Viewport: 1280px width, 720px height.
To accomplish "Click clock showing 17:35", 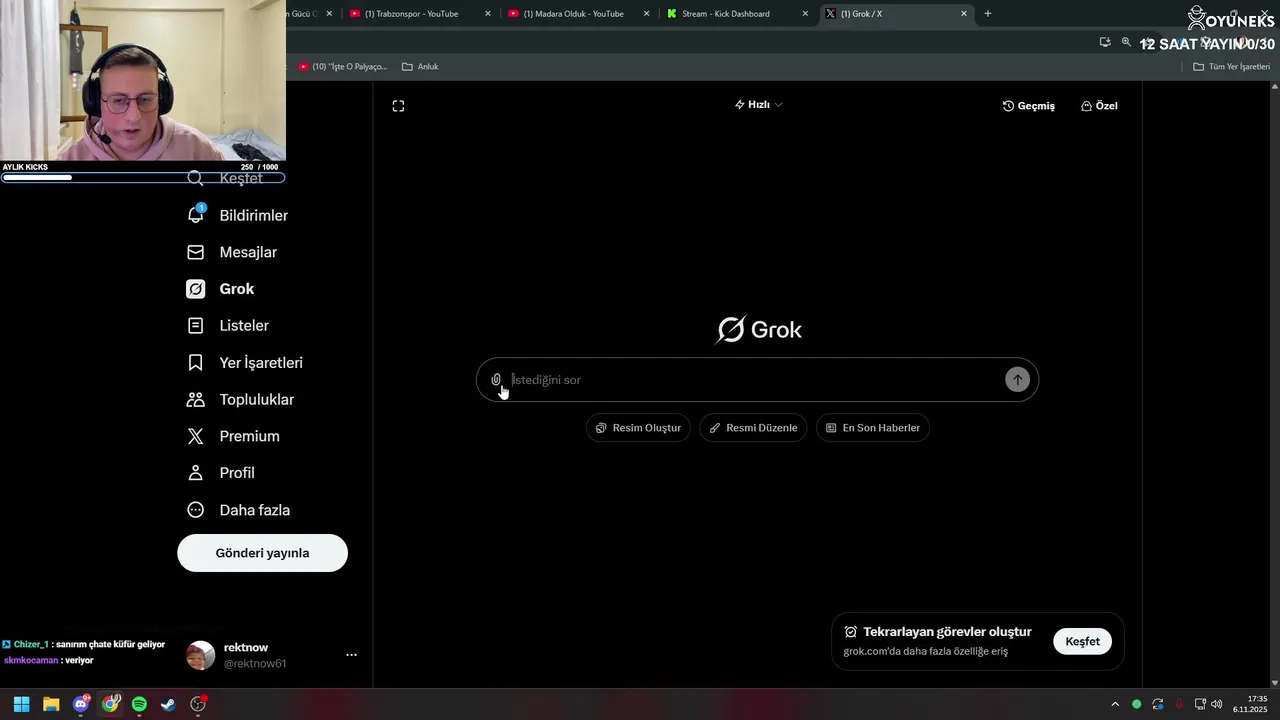I will pyautogui.click(x=1257, y=699).
